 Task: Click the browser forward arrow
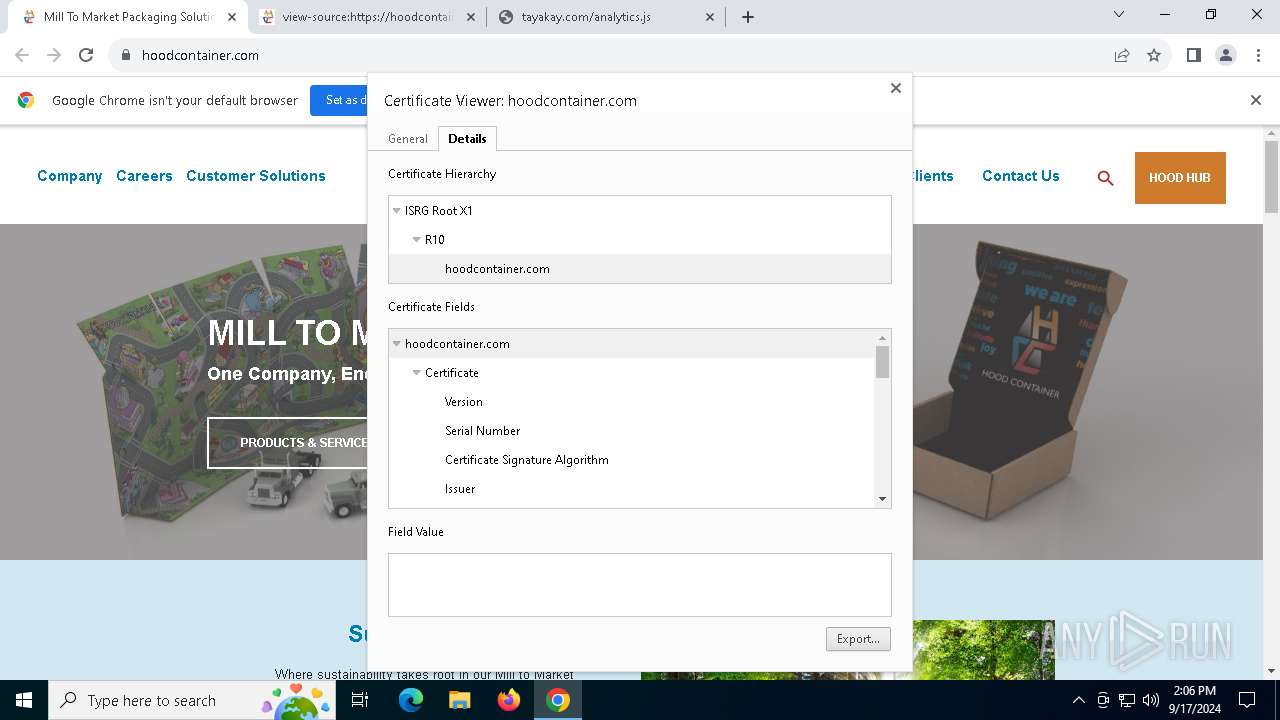pos(54,55)
